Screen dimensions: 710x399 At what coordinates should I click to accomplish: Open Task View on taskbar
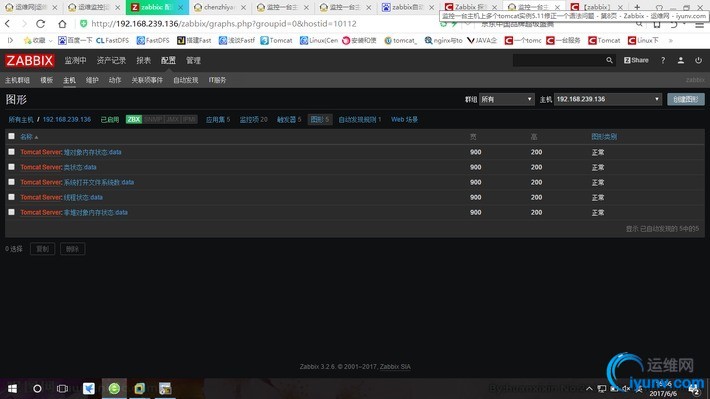[62, 389]
